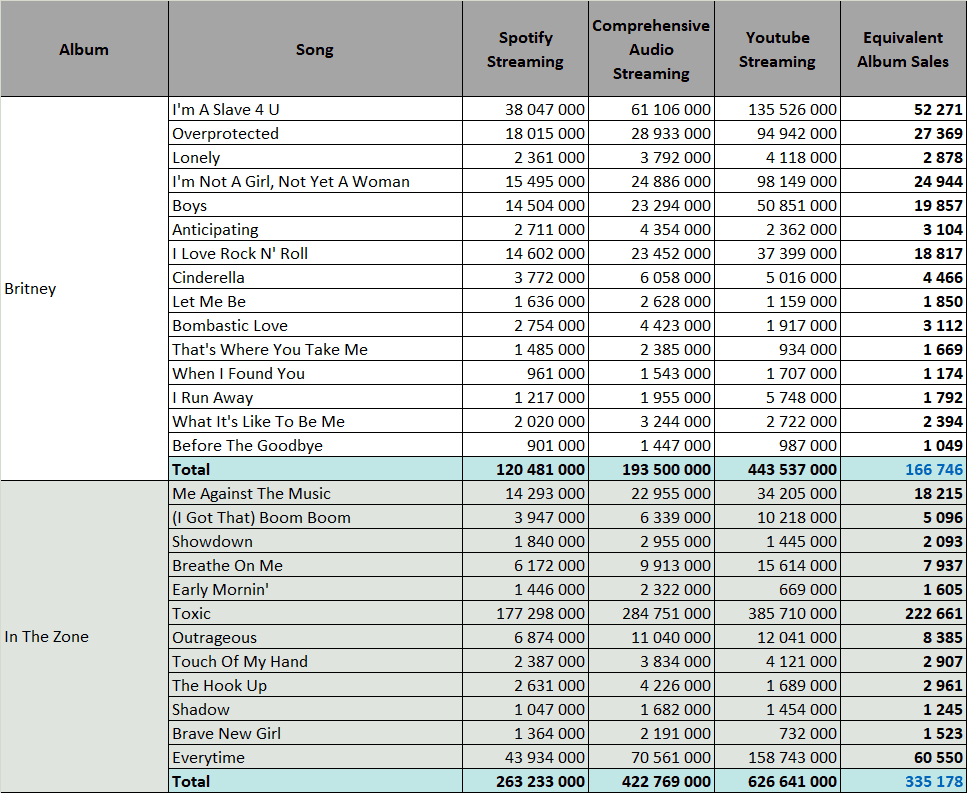The height and width of the screenshot is (793, 967).
Task: Select Britney total Youtube 443 537 000
Action: pyautogui.click(x=777, y=469)
